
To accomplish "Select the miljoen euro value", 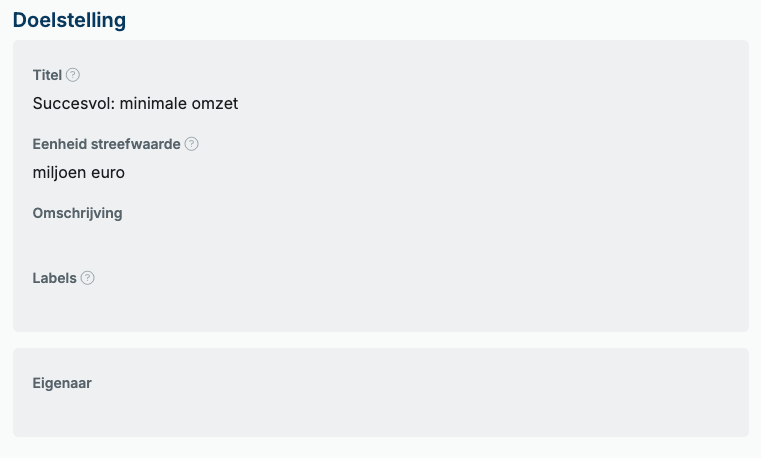I will [x=79, y=173].
